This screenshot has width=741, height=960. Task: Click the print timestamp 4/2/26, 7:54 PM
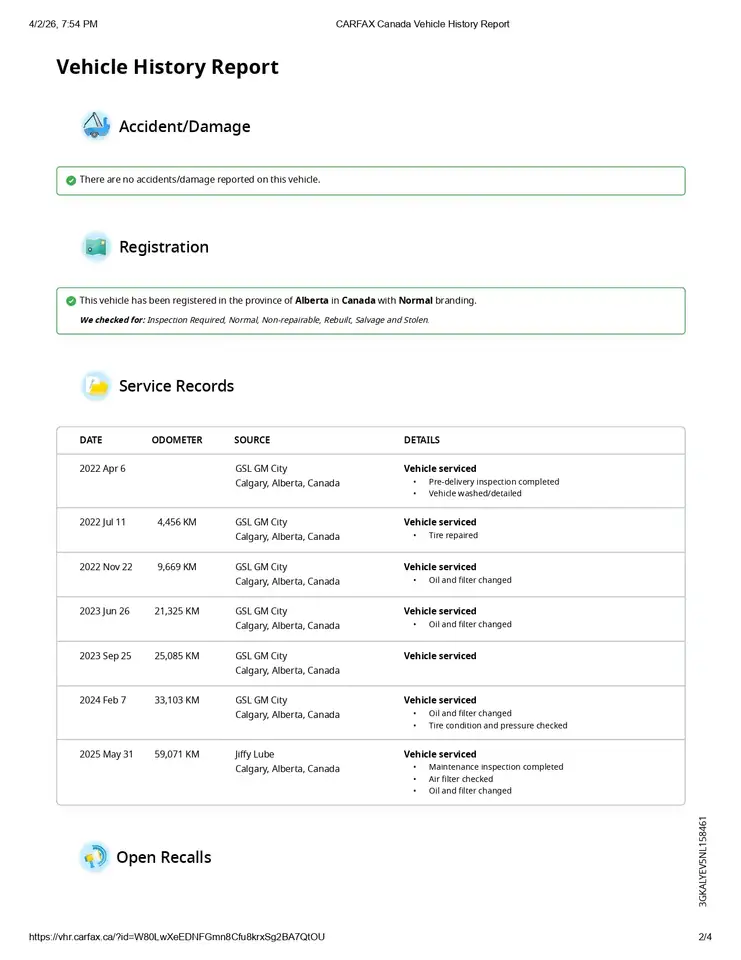click(63, 24)
